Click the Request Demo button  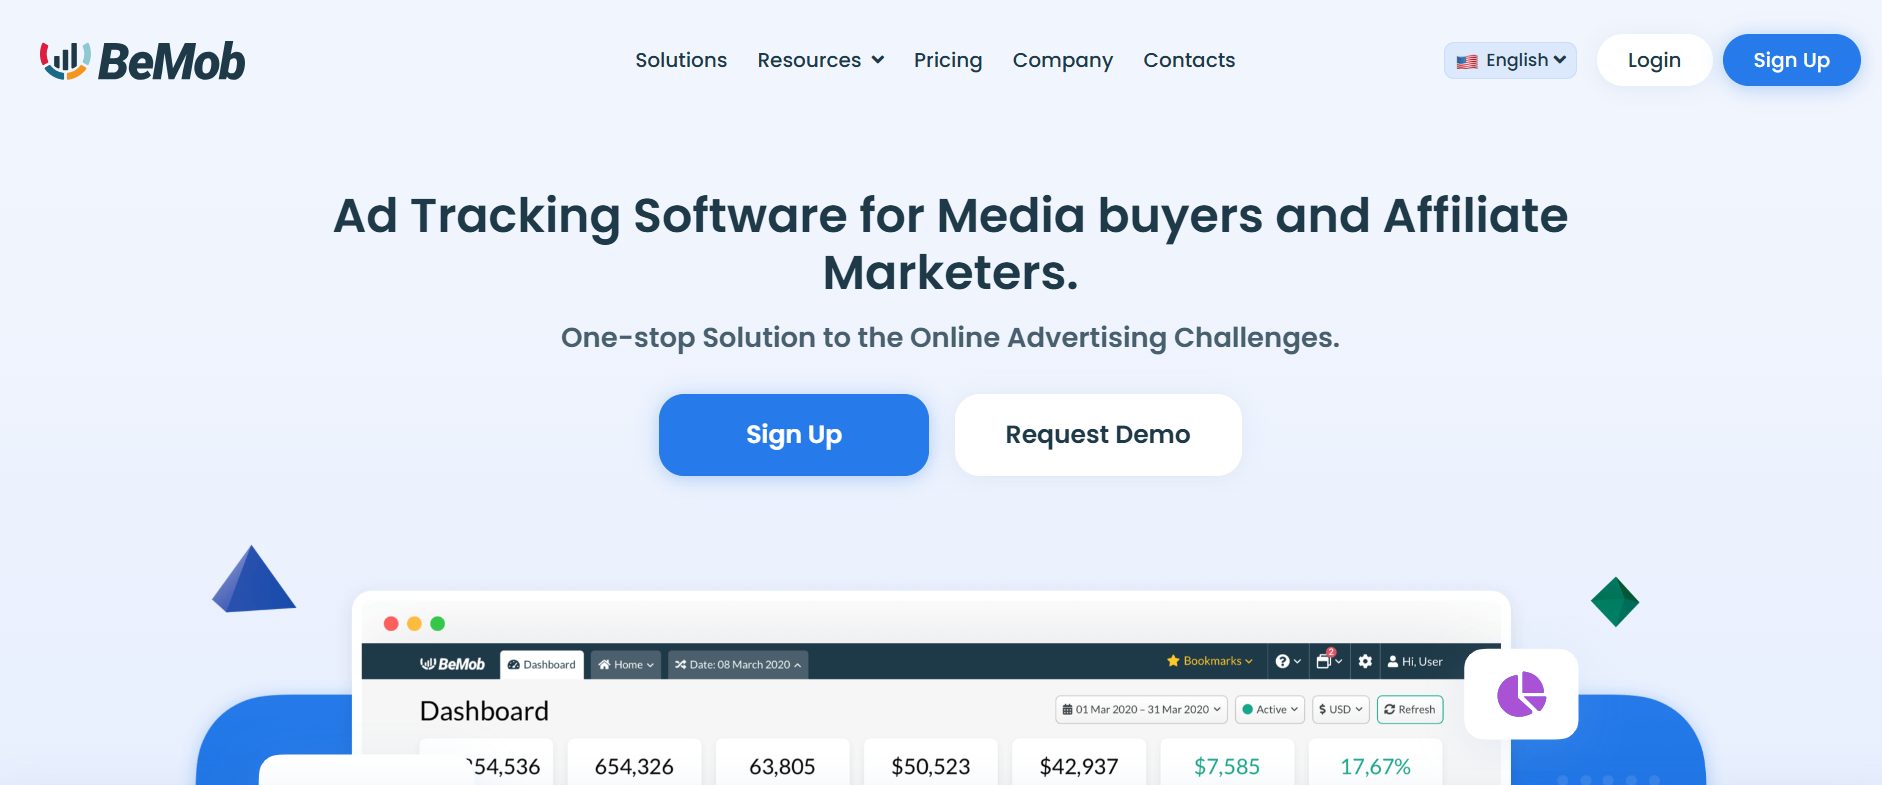point(1098,435)
